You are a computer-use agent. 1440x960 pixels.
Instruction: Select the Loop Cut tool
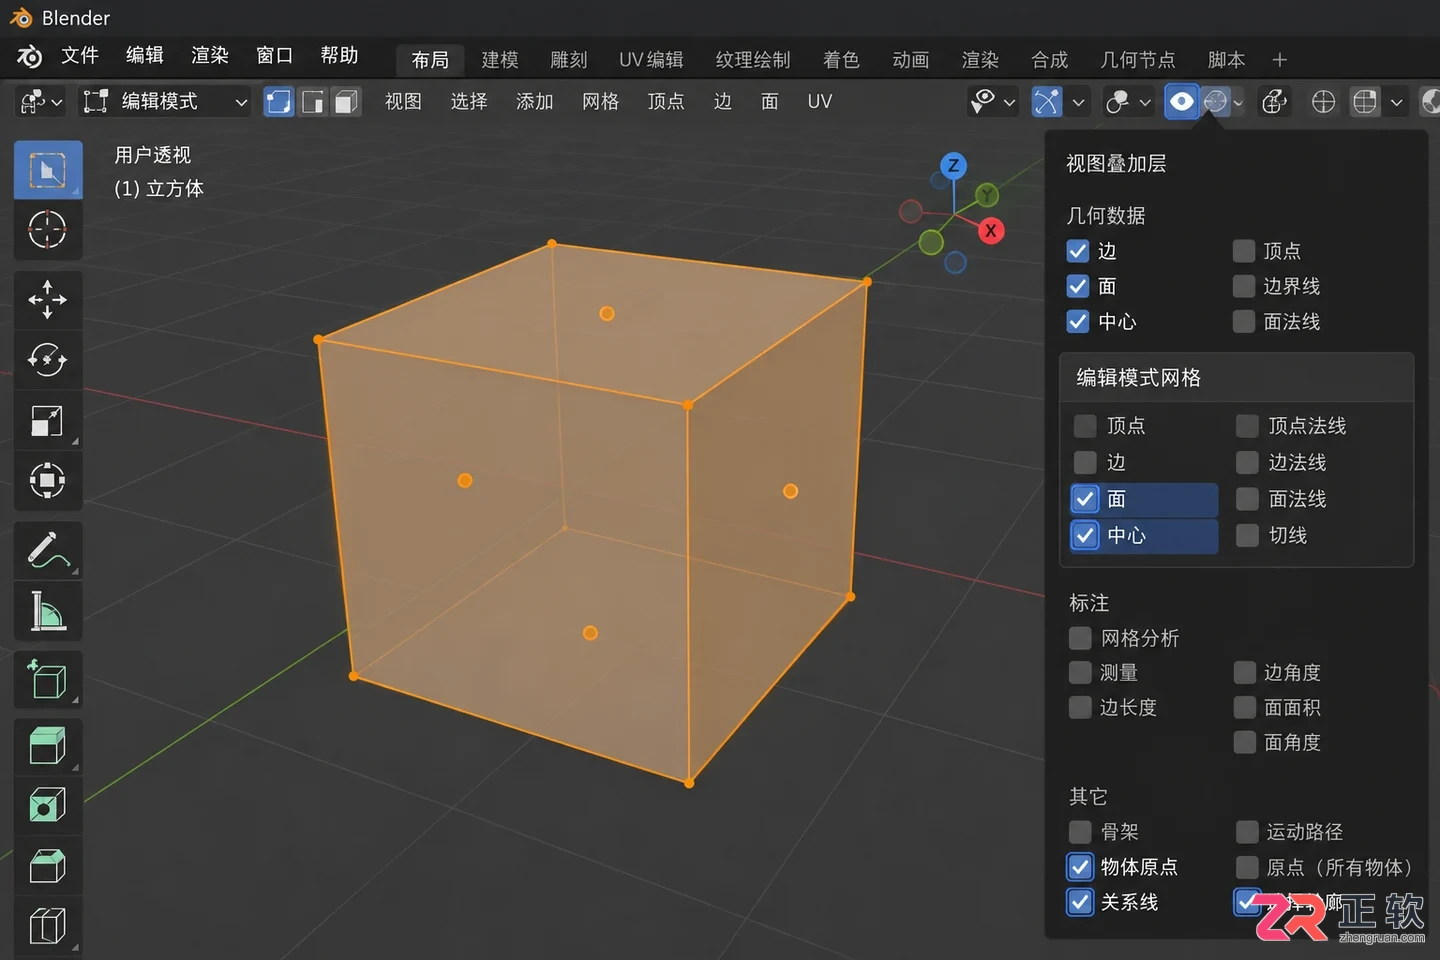click(x=48, y=926)
